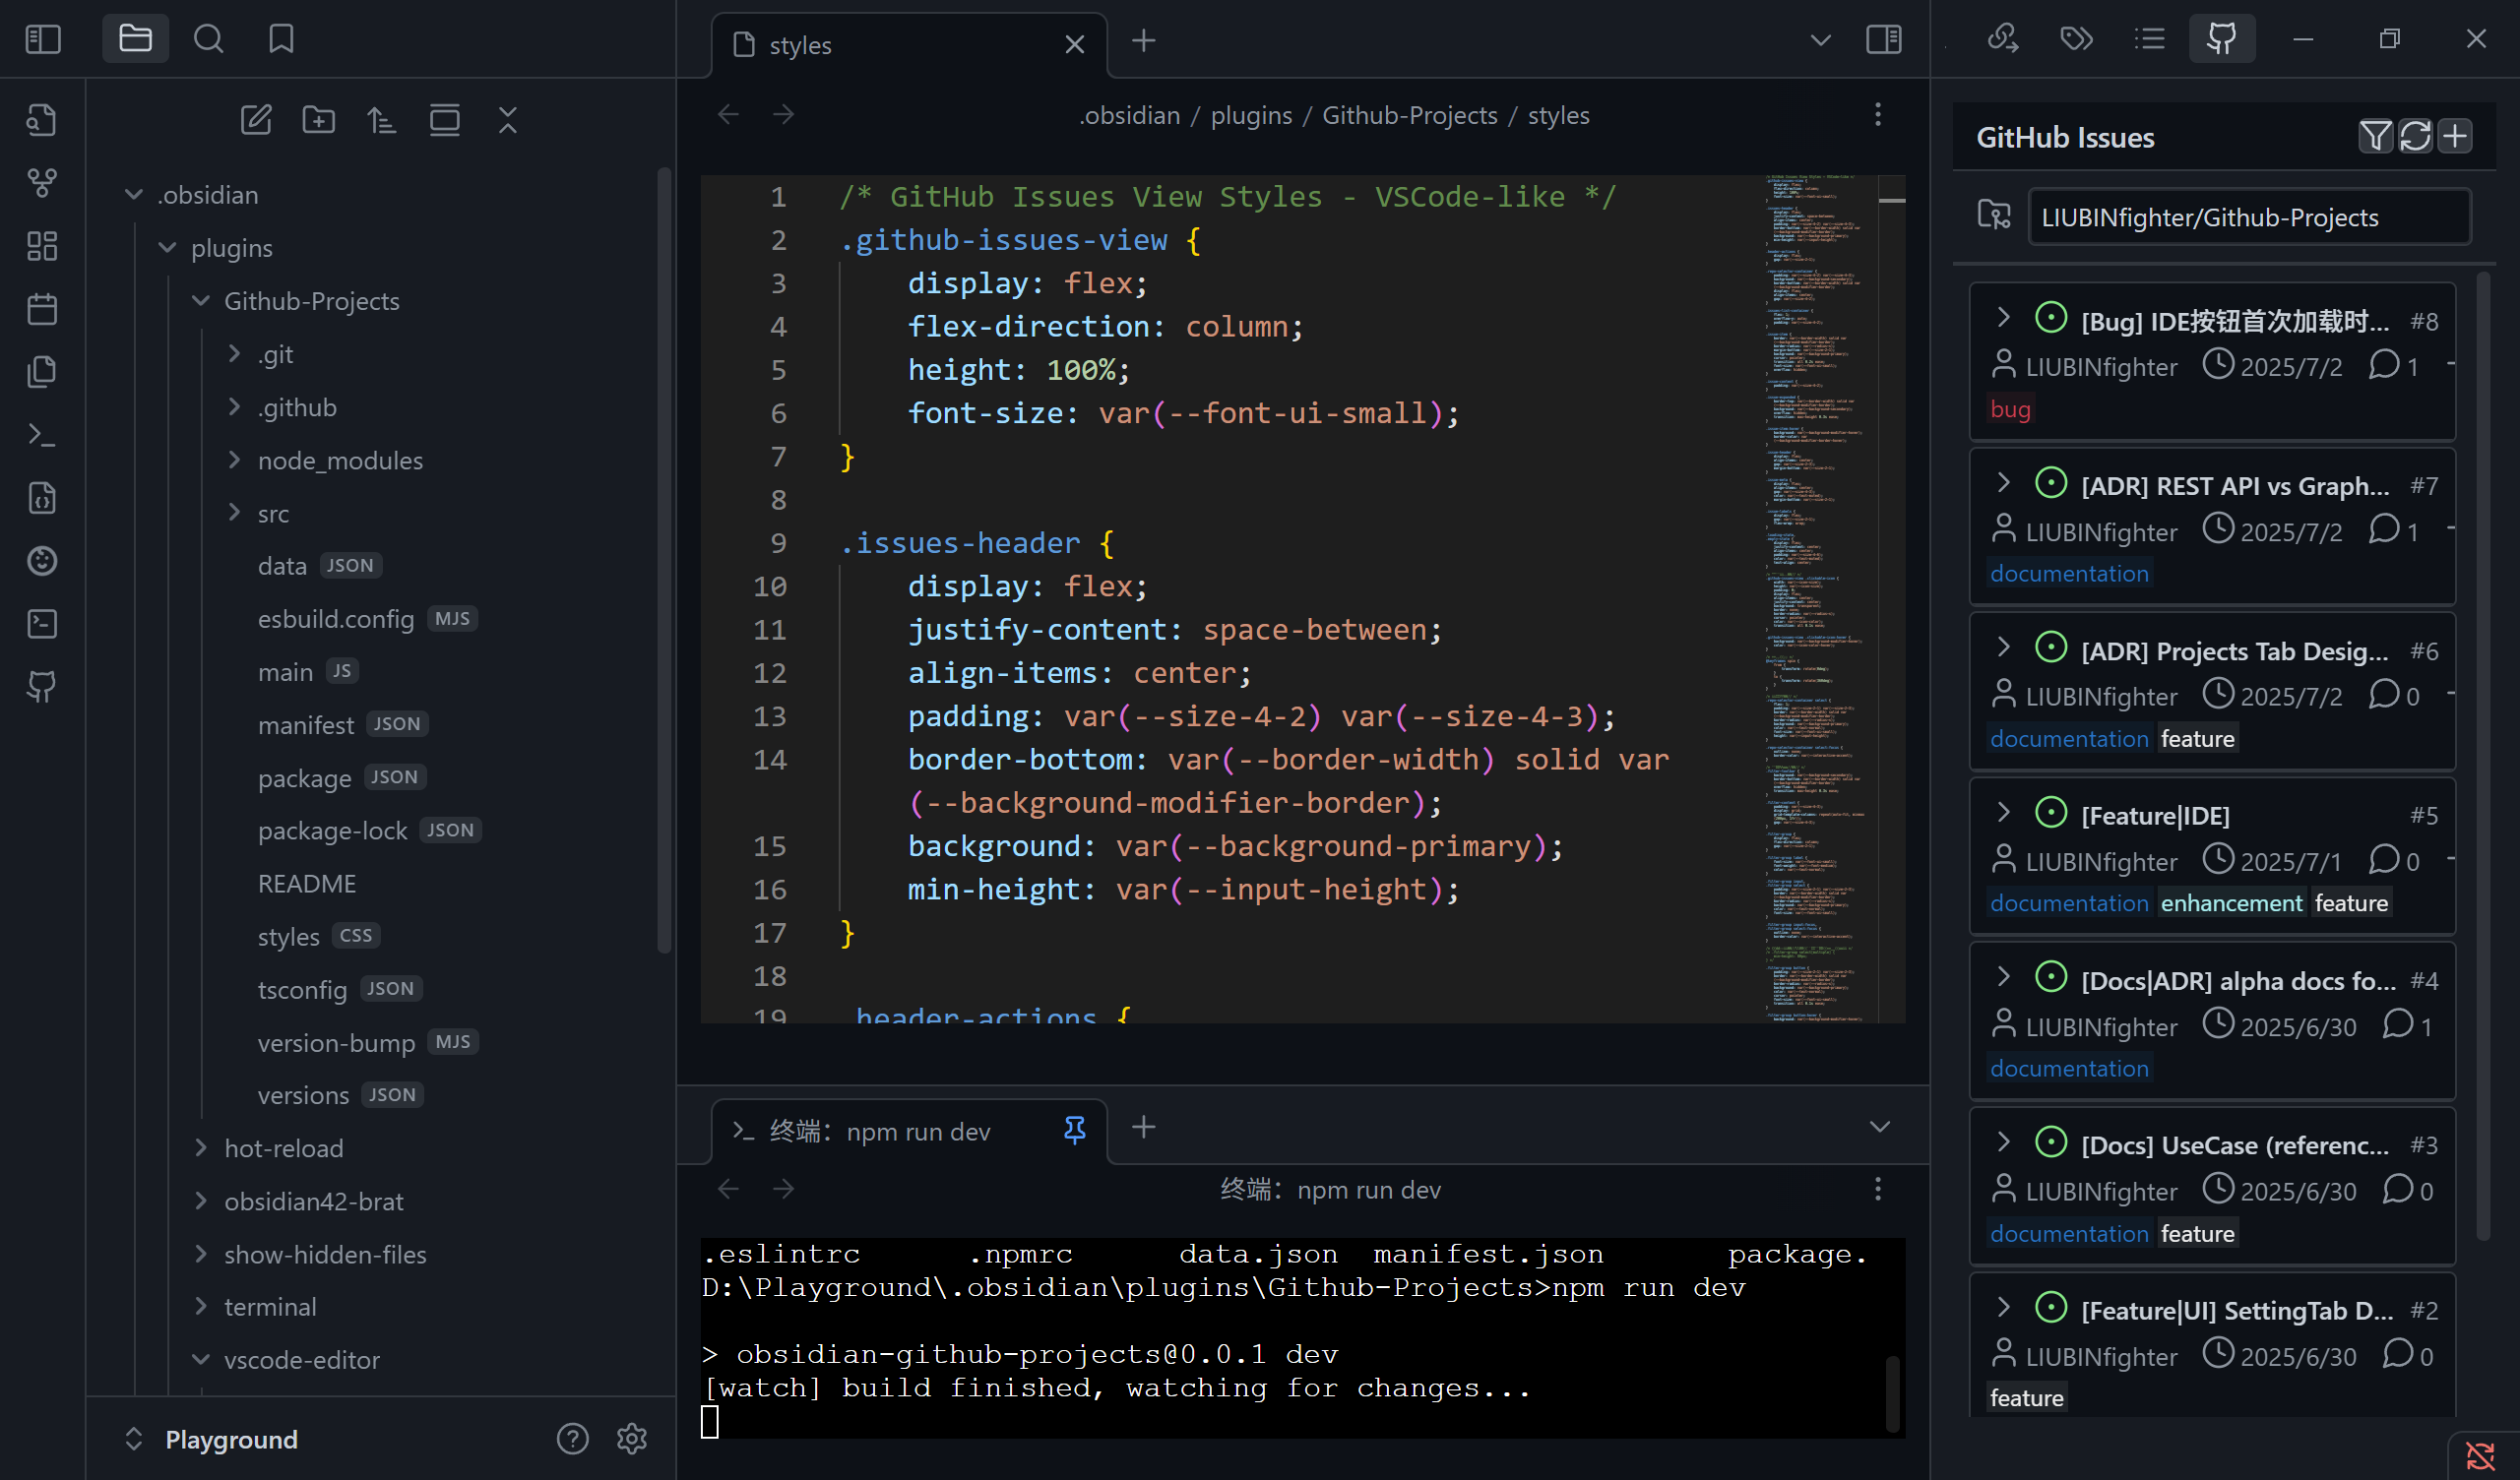
Task: Change the file sort order
Action: (381, 120)
